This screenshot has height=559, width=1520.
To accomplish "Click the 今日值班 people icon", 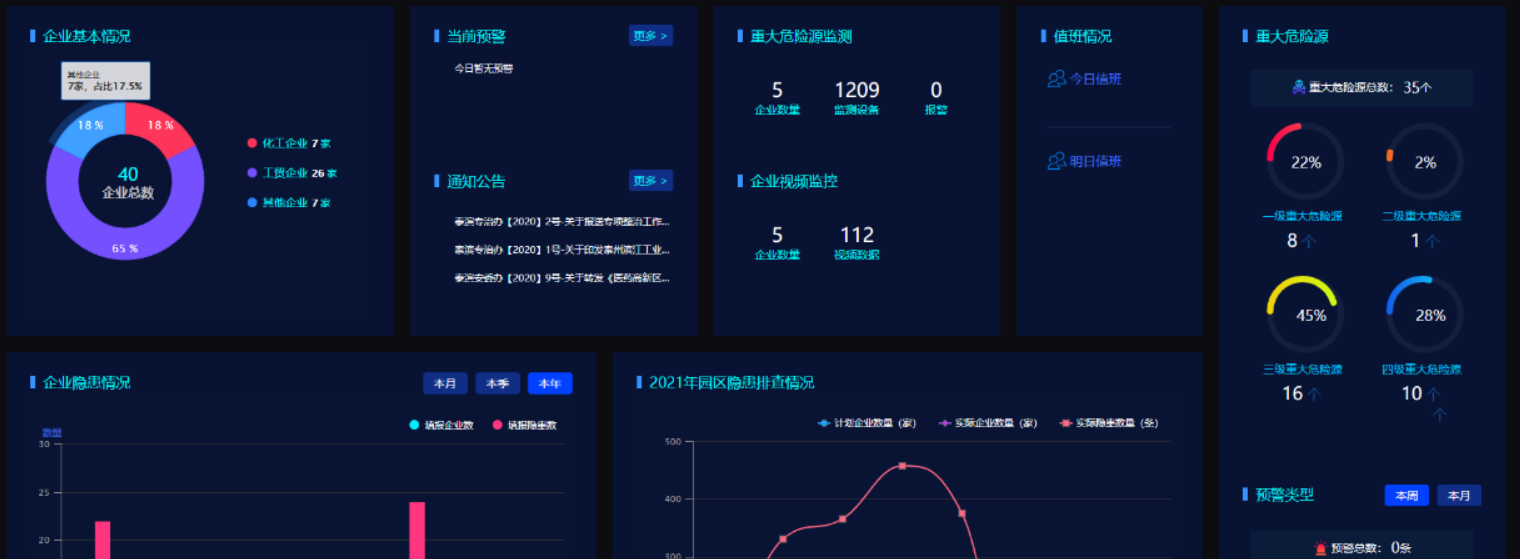I will [x=1056, y=79].
